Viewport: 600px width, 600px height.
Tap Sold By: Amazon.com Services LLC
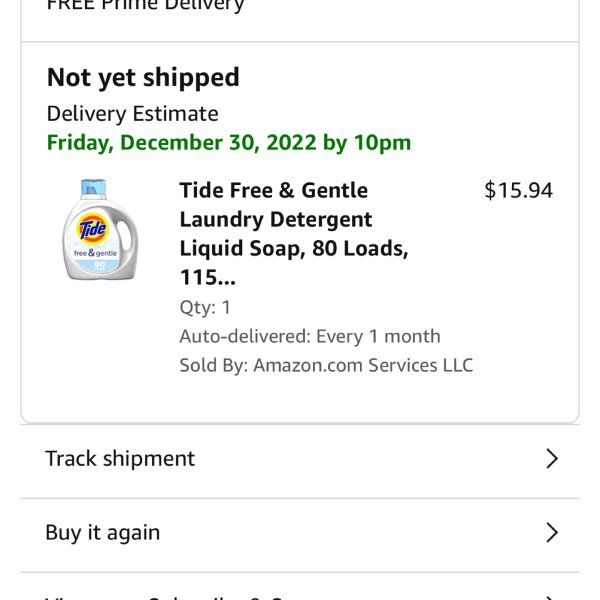point(326,365)
